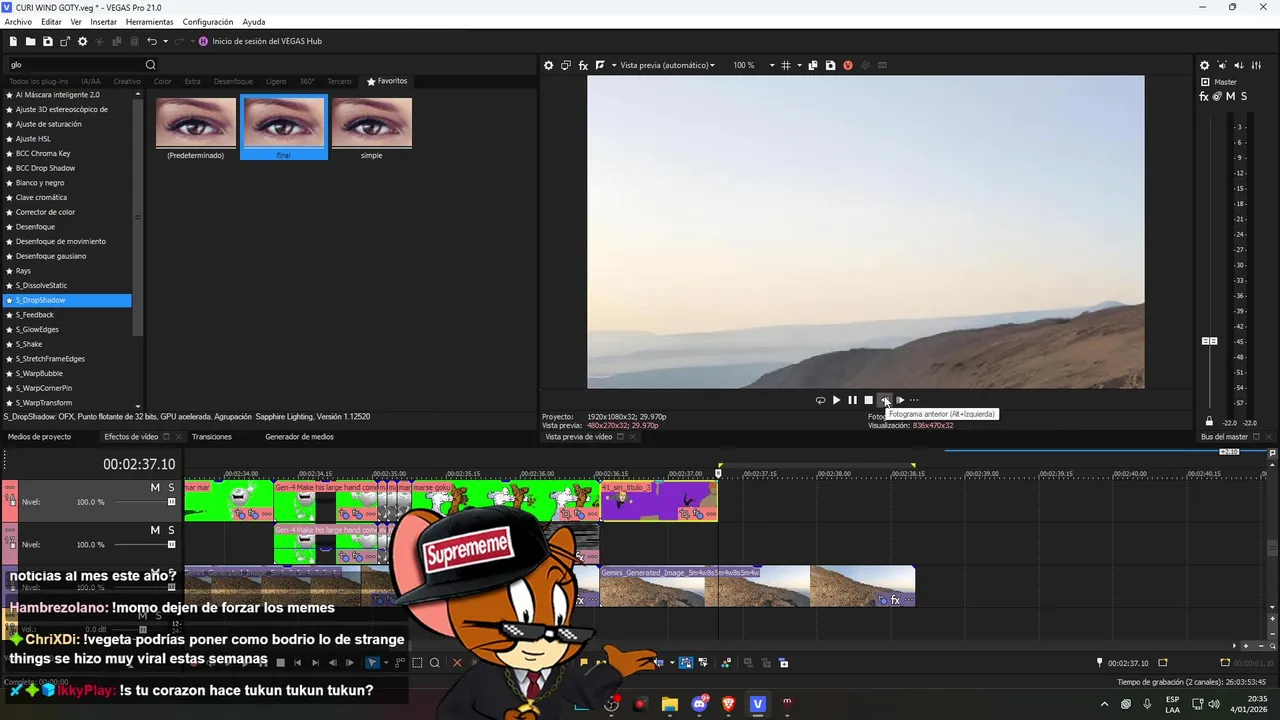Image resolution: width=1280 pixels, height=720 pixels.
Task: Expand overlay options arrow beside grid icon
Action: coord(798,65)
